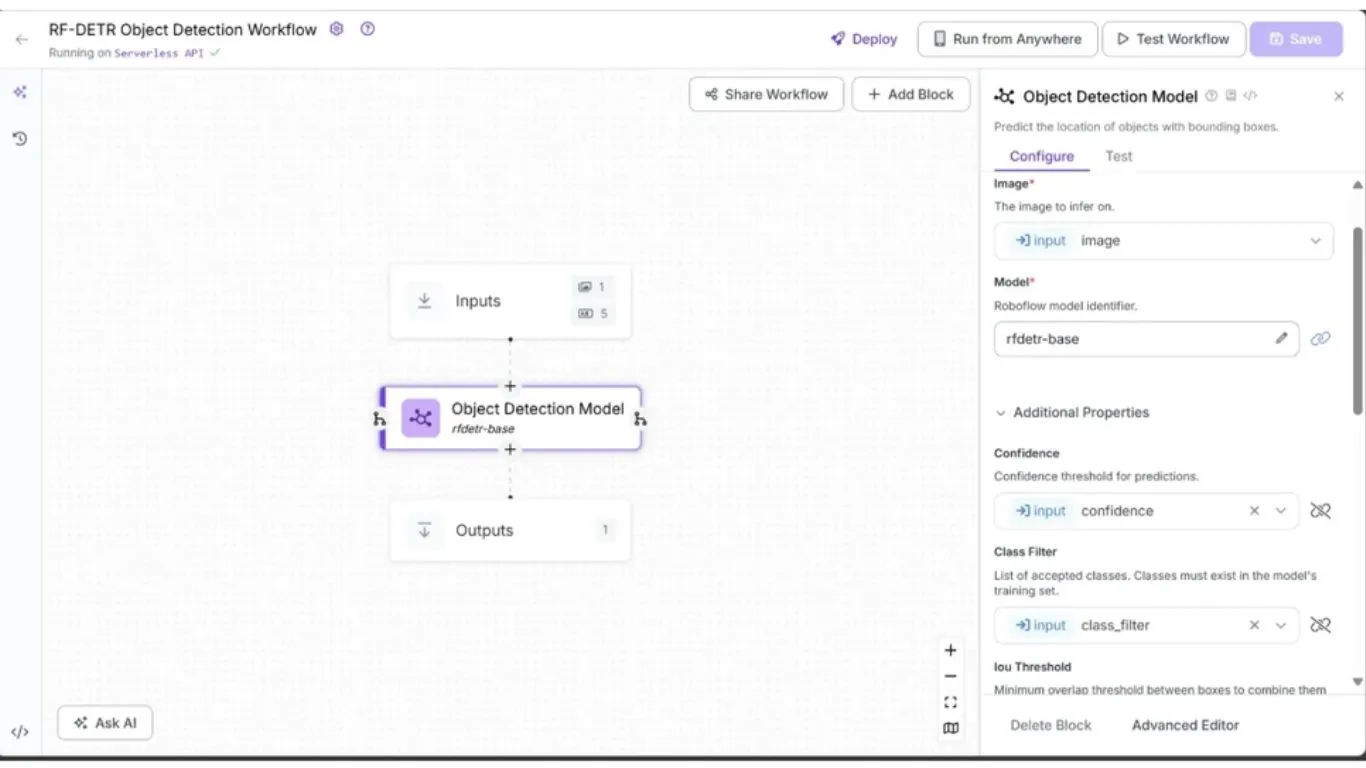Viewport: 1366px width, 768px height.
Task: Open the Class Filter input dropdown
Action: pos(1281,625)
